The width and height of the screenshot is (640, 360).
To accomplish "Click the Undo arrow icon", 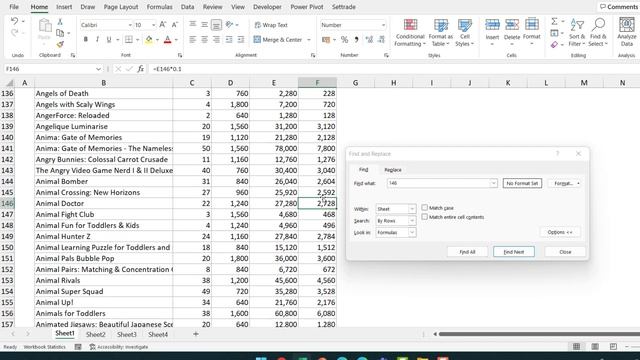I will point(14,21).
